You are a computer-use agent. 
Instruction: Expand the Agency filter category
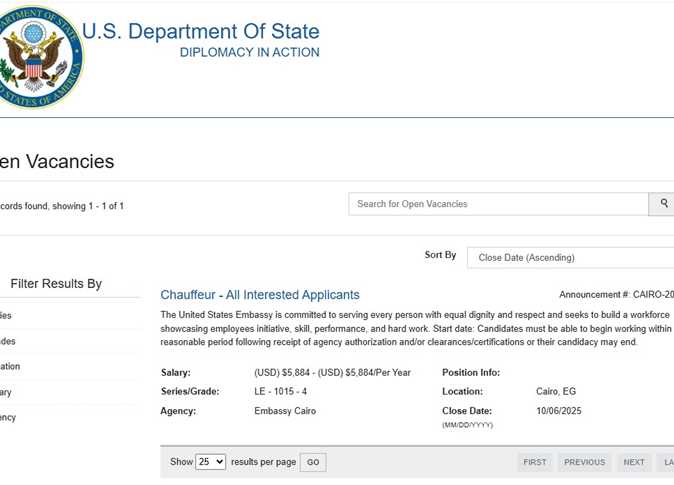point(8,417)
